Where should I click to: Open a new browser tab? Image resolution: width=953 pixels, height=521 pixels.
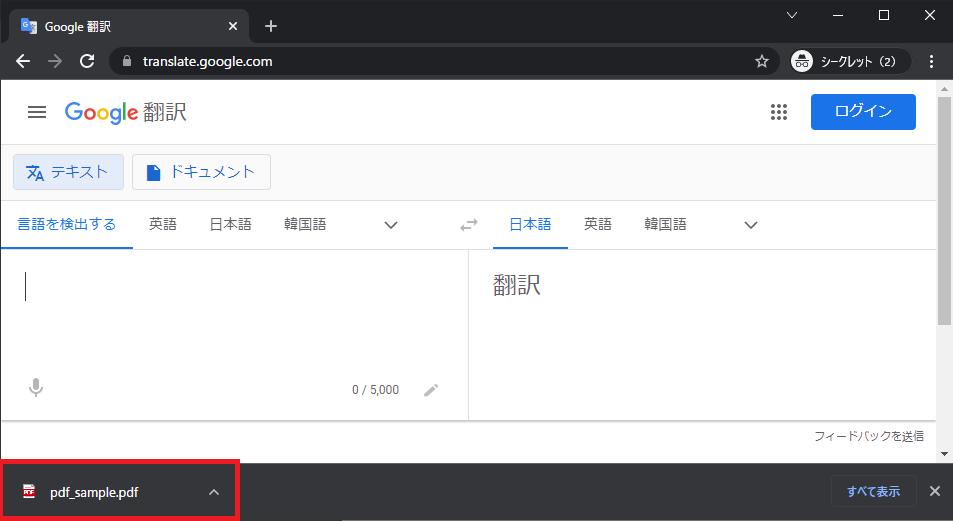271,26
